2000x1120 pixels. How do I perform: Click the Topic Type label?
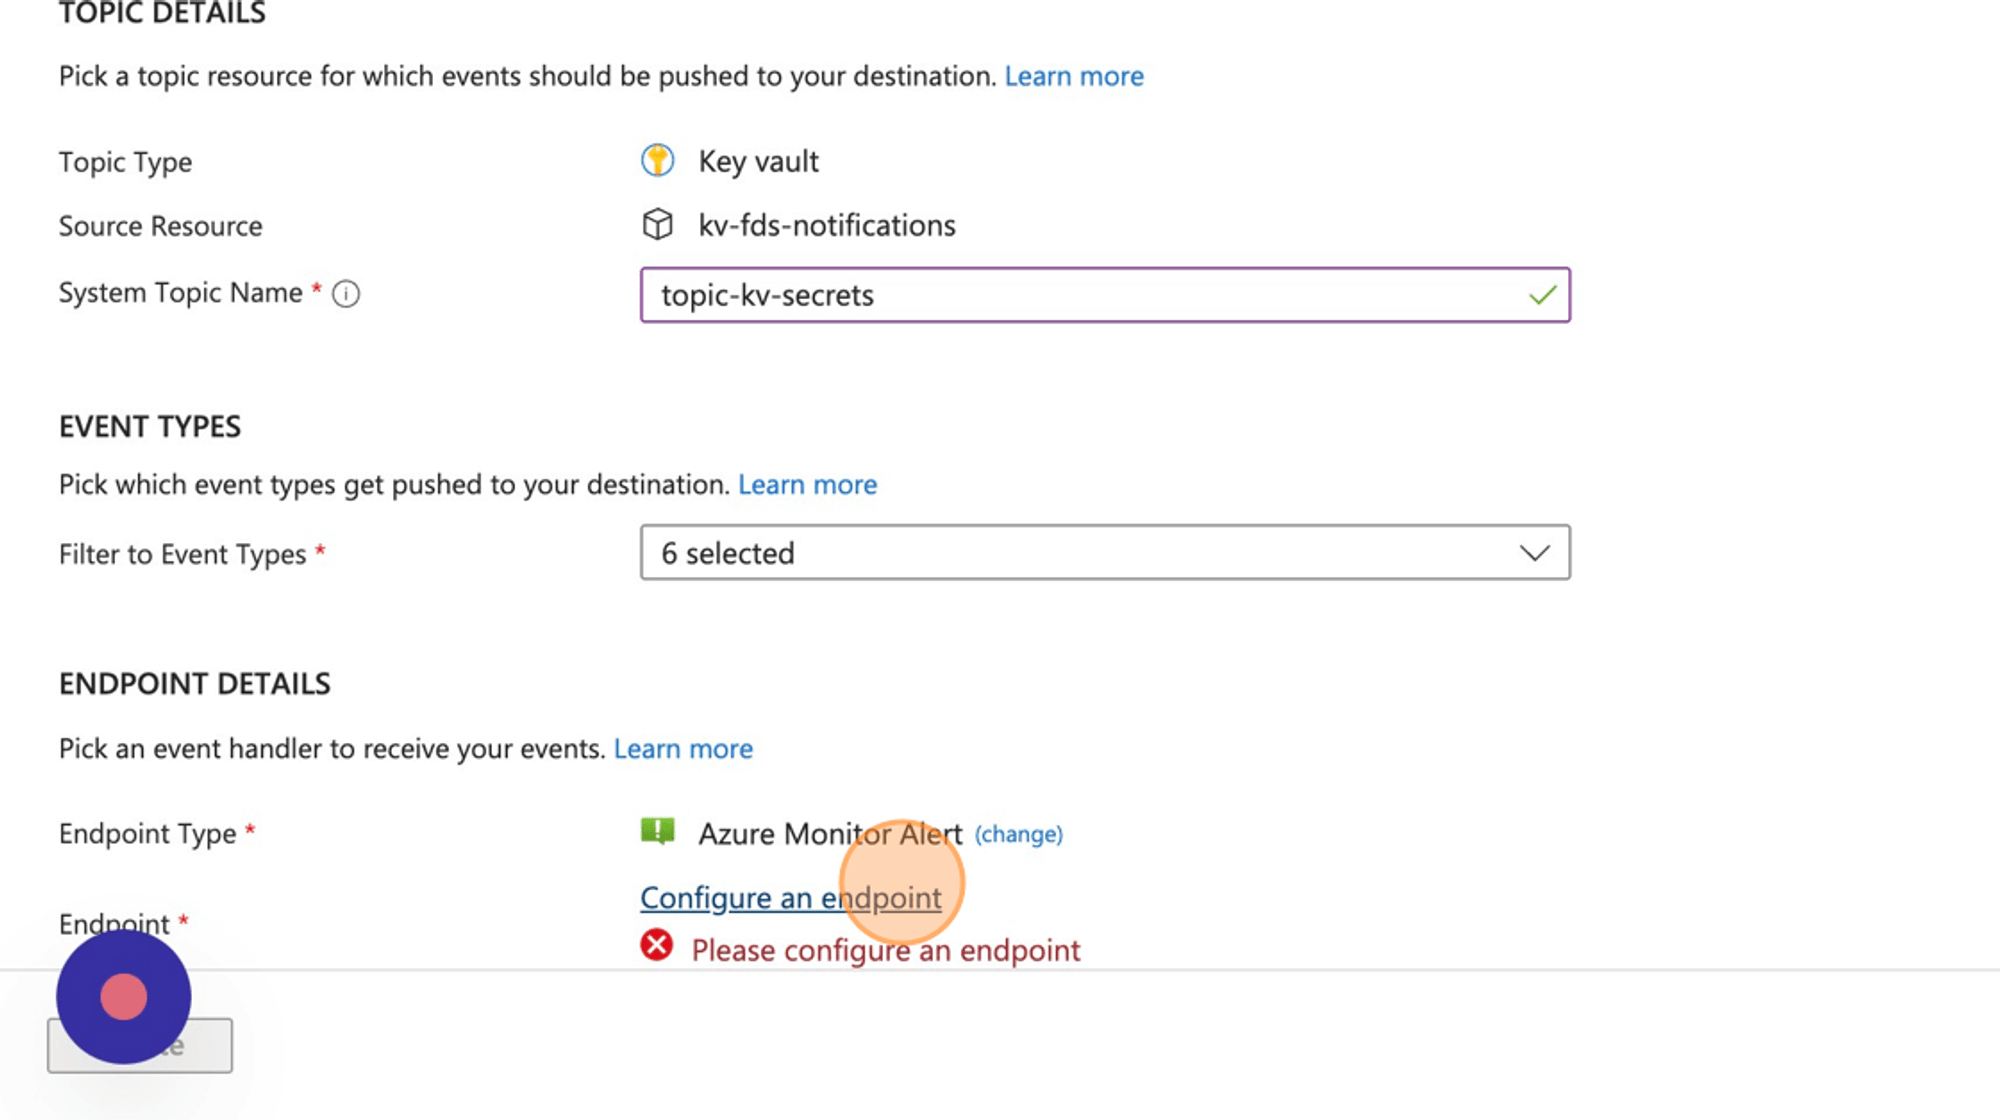click(x=125, y=162)
